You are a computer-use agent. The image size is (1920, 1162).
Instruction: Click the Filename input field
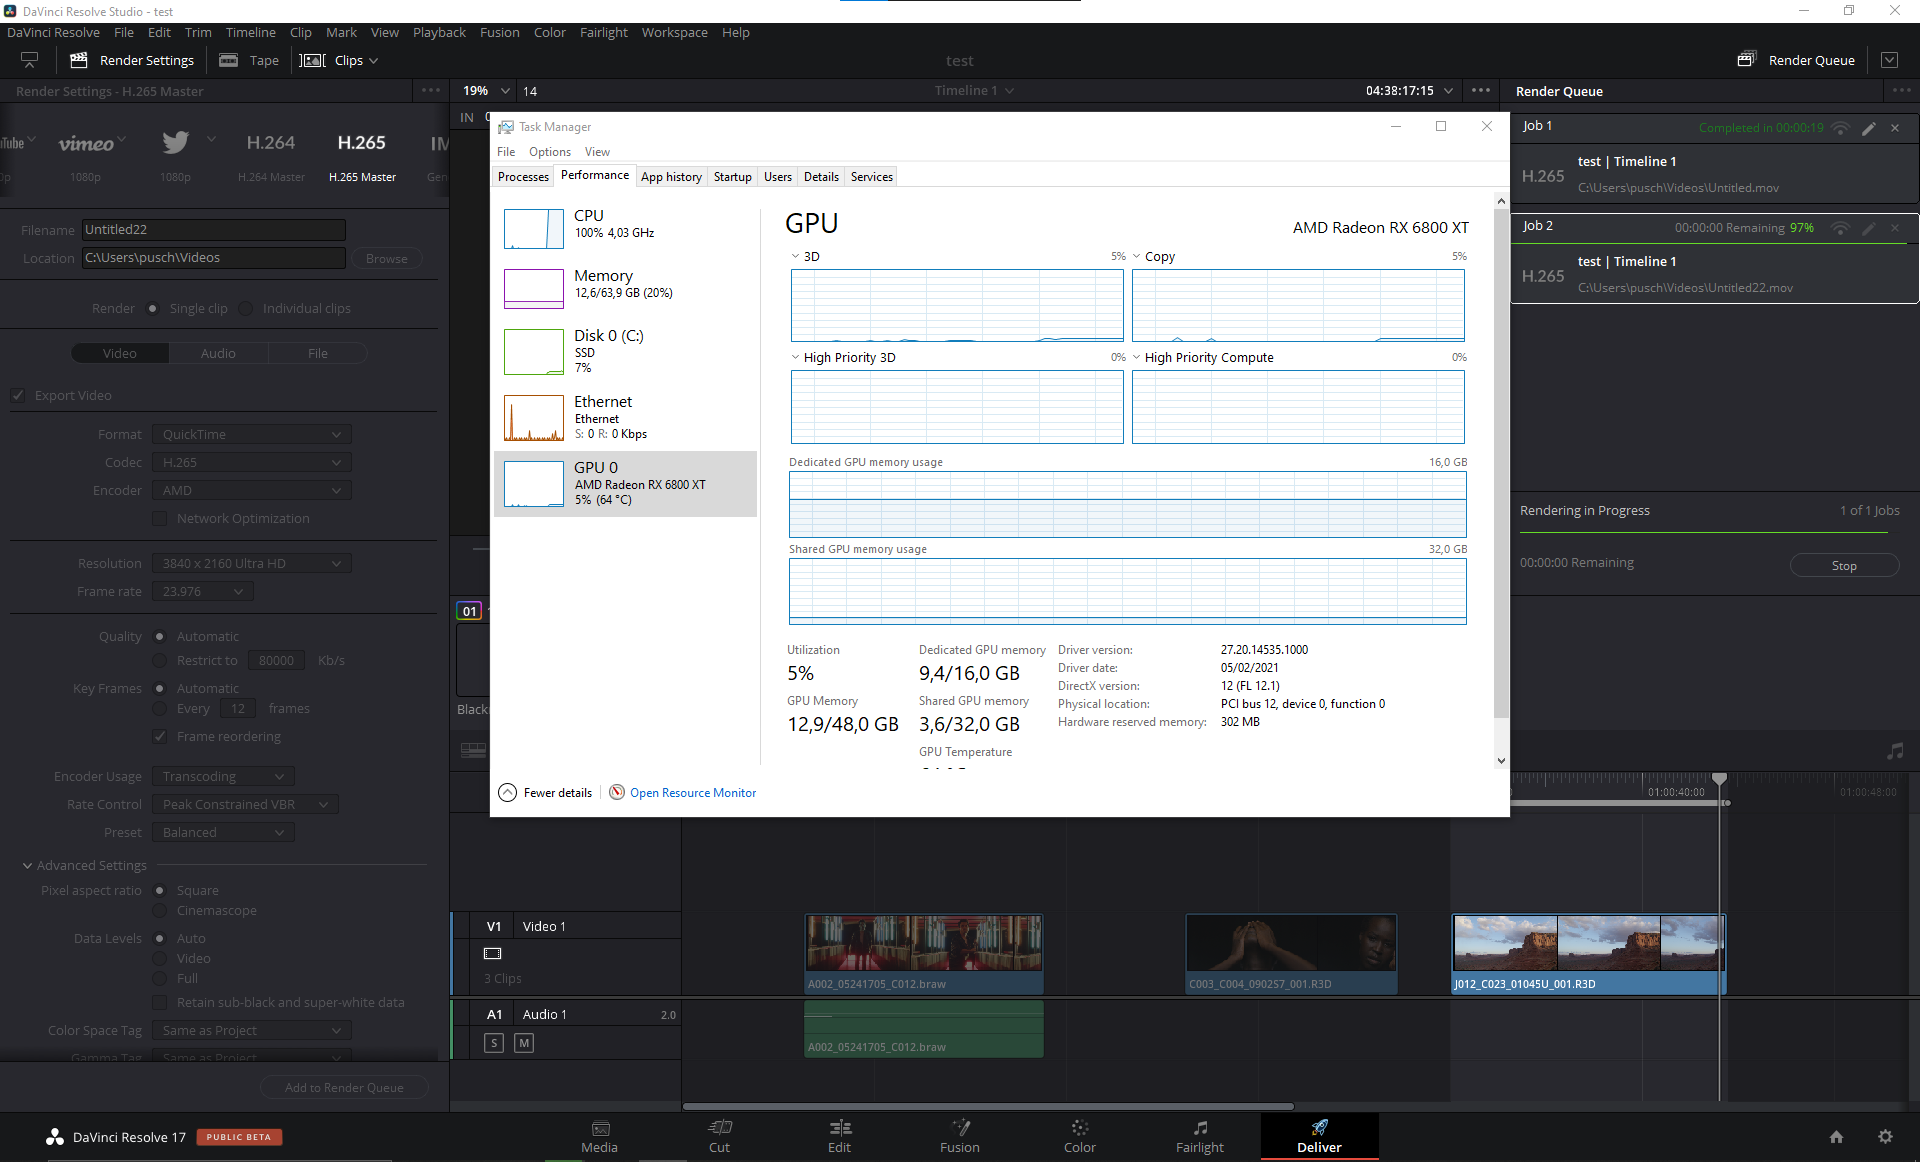pos(213,230)
